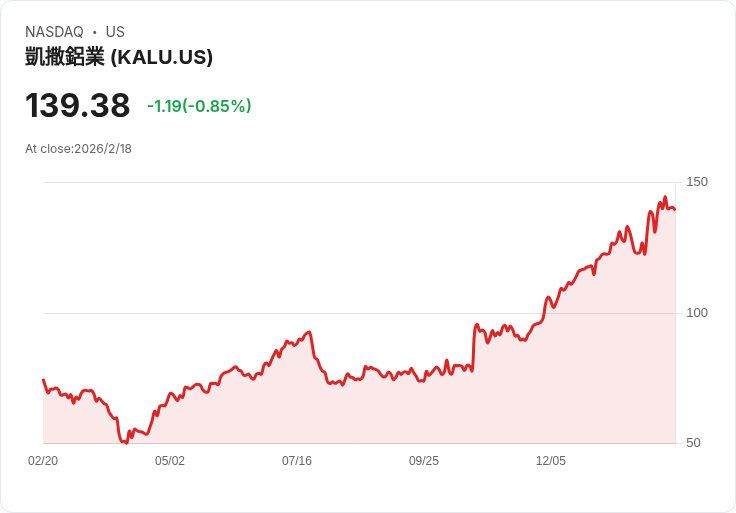
Task: Click the 139.38 current price
Action: pyautogui.click(x=77, y=105)
